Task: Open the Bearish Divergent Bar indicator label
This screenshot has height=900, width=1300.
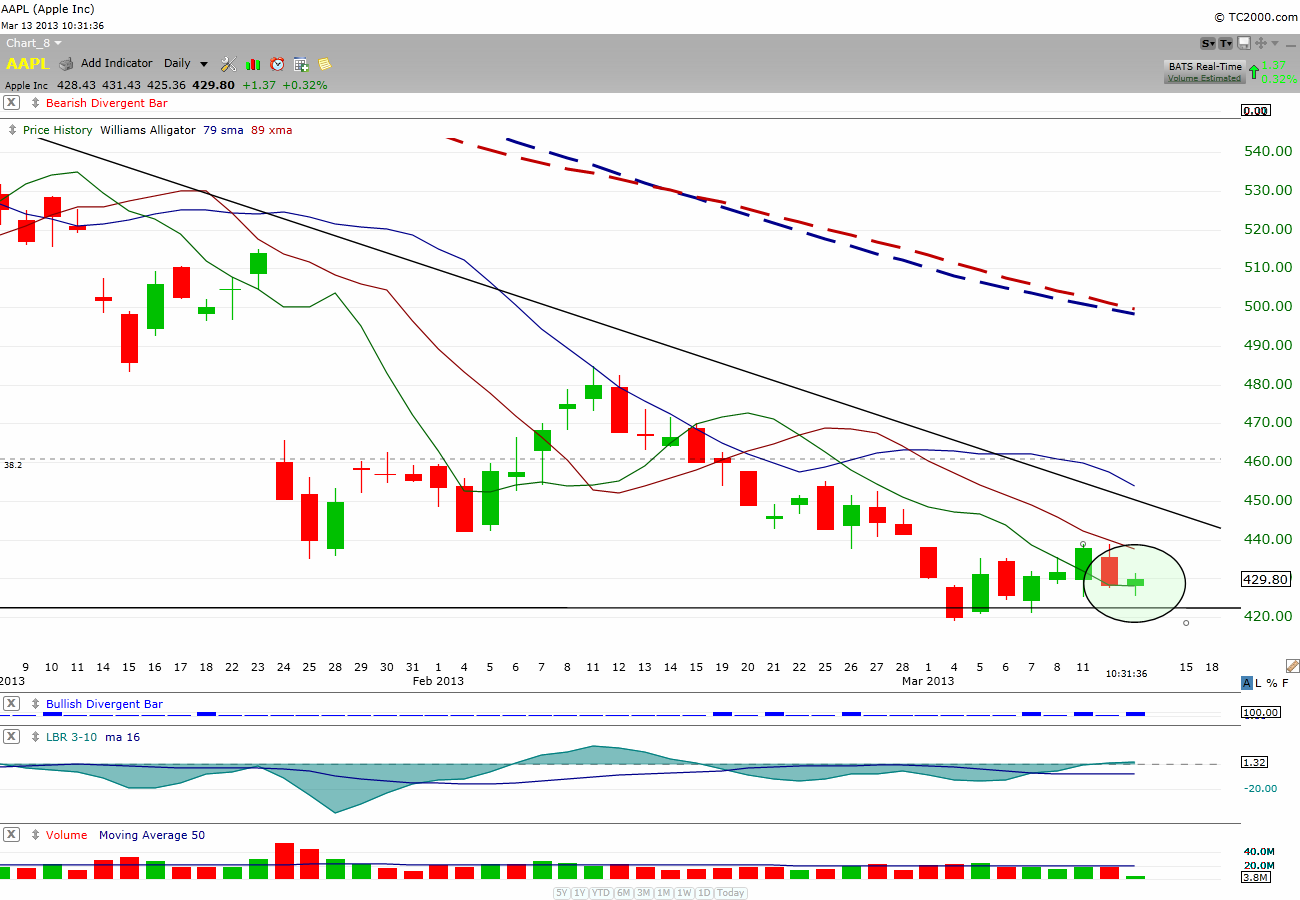Action: [107, 103]
